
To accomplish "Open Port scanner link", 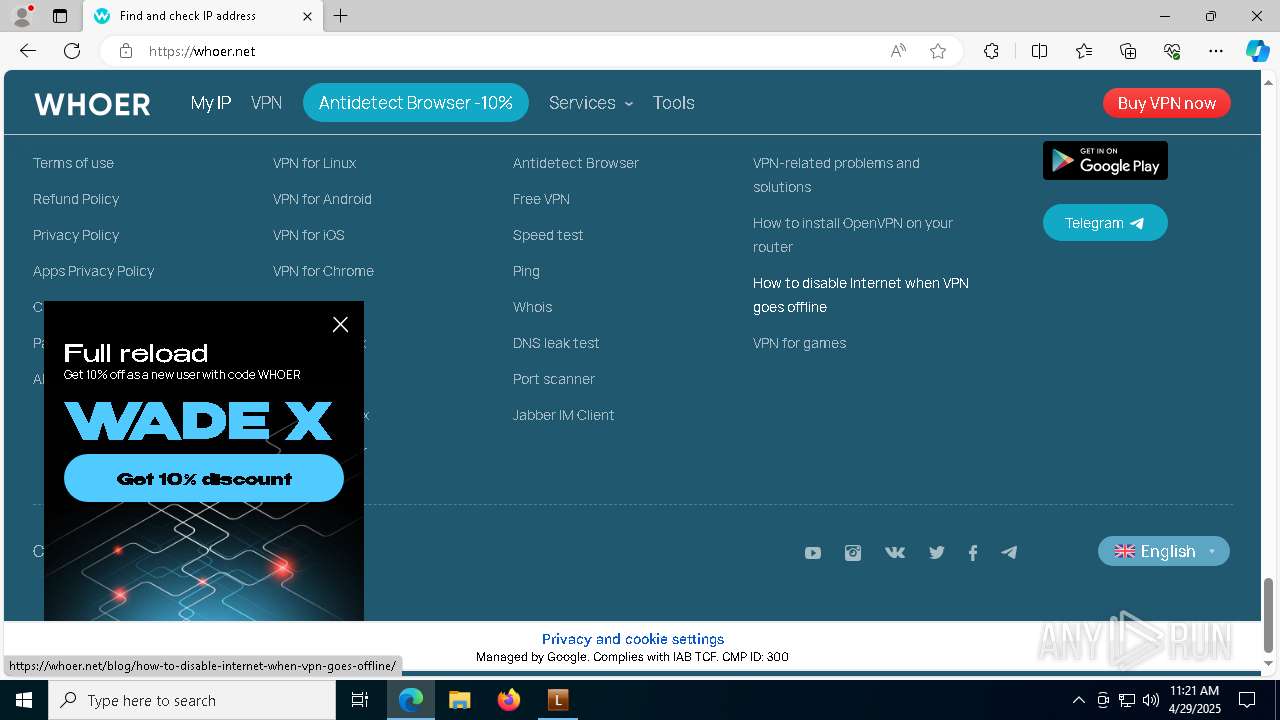I will [x=554, y=379].
